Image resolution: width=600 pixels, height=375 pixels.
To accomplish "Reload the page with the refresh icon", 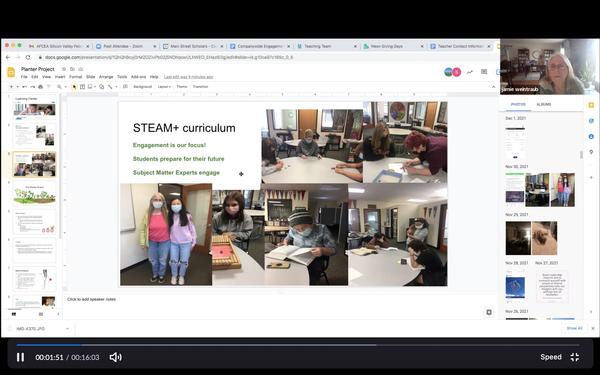I will 28,57.
